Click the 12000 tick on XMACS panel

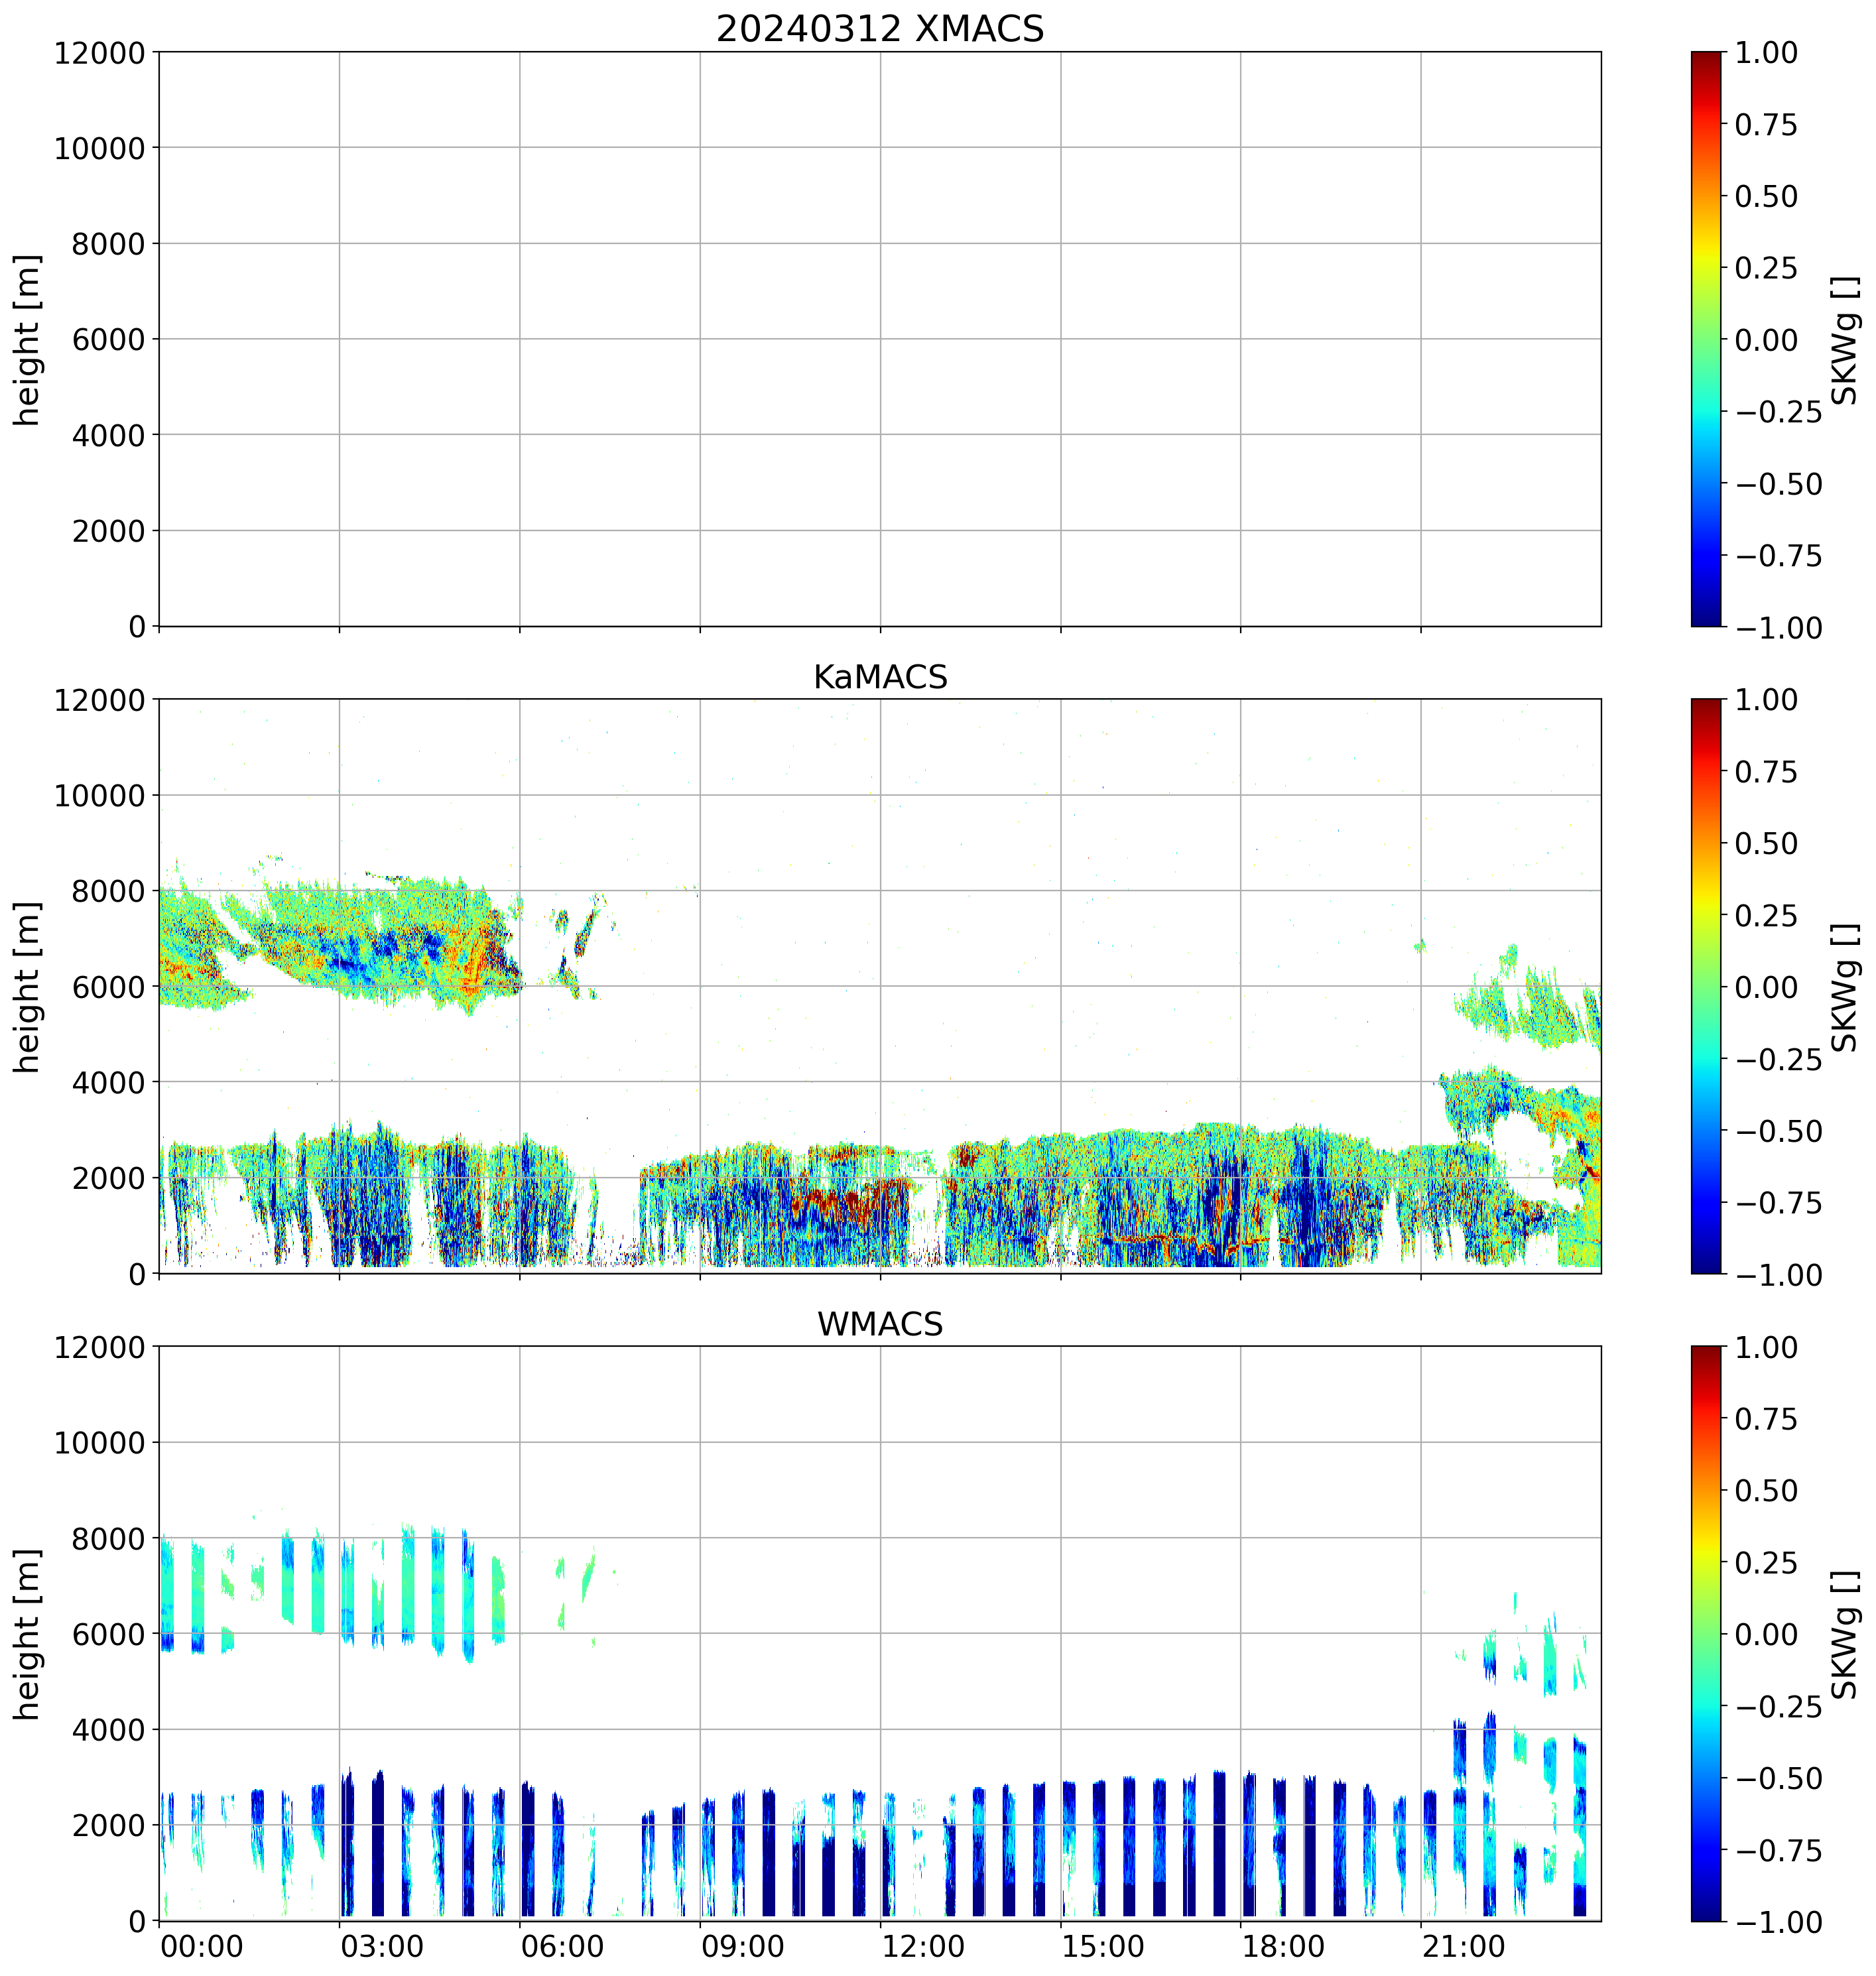click(x=99, y=52)
